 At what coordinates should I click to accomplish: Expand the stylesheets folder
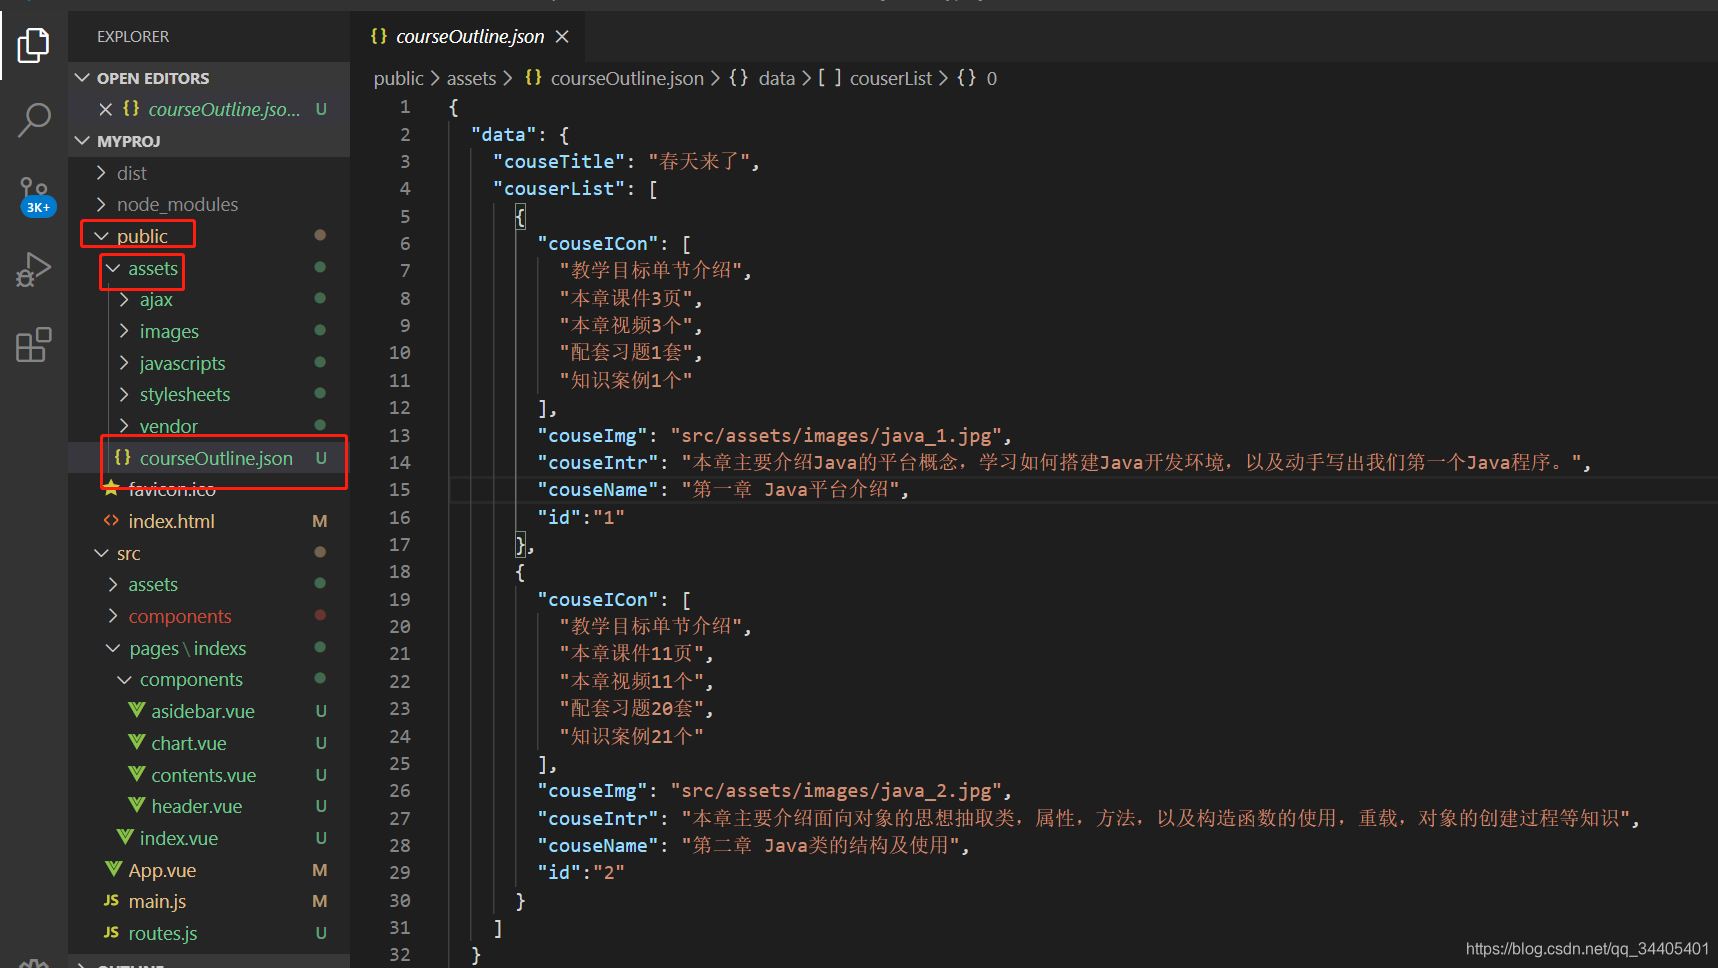124,394
